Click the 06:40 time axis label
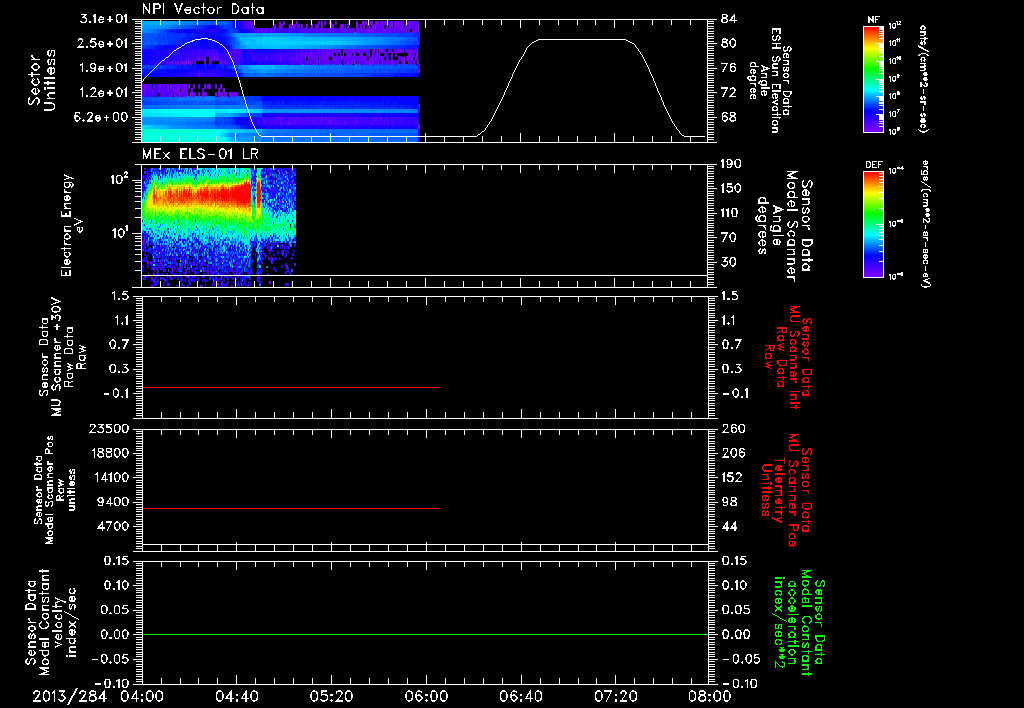Screen dimensions: 1024x708 coord(520,696)
